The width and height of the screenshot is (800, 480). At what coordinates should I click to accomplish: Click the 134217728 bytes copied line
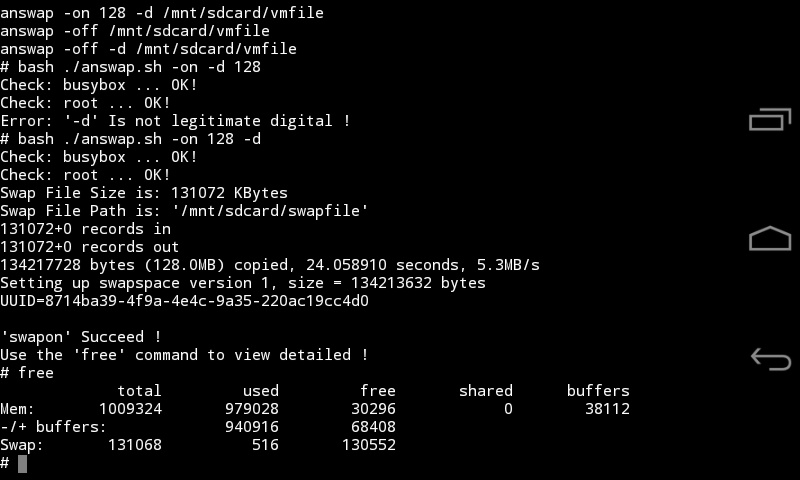(x=270, y=265)
